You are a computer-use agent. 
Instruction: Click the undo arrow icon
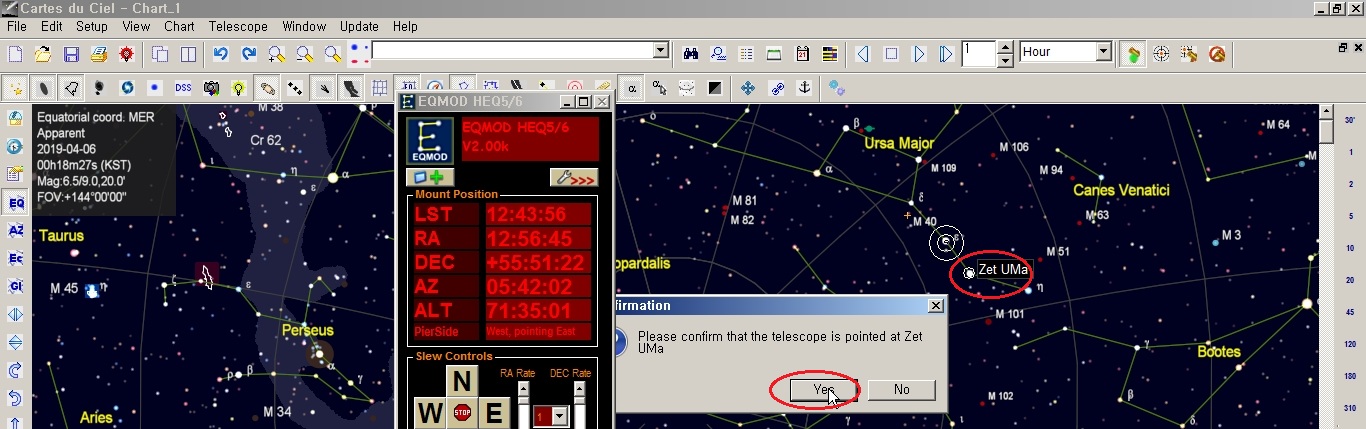point(220,53)
